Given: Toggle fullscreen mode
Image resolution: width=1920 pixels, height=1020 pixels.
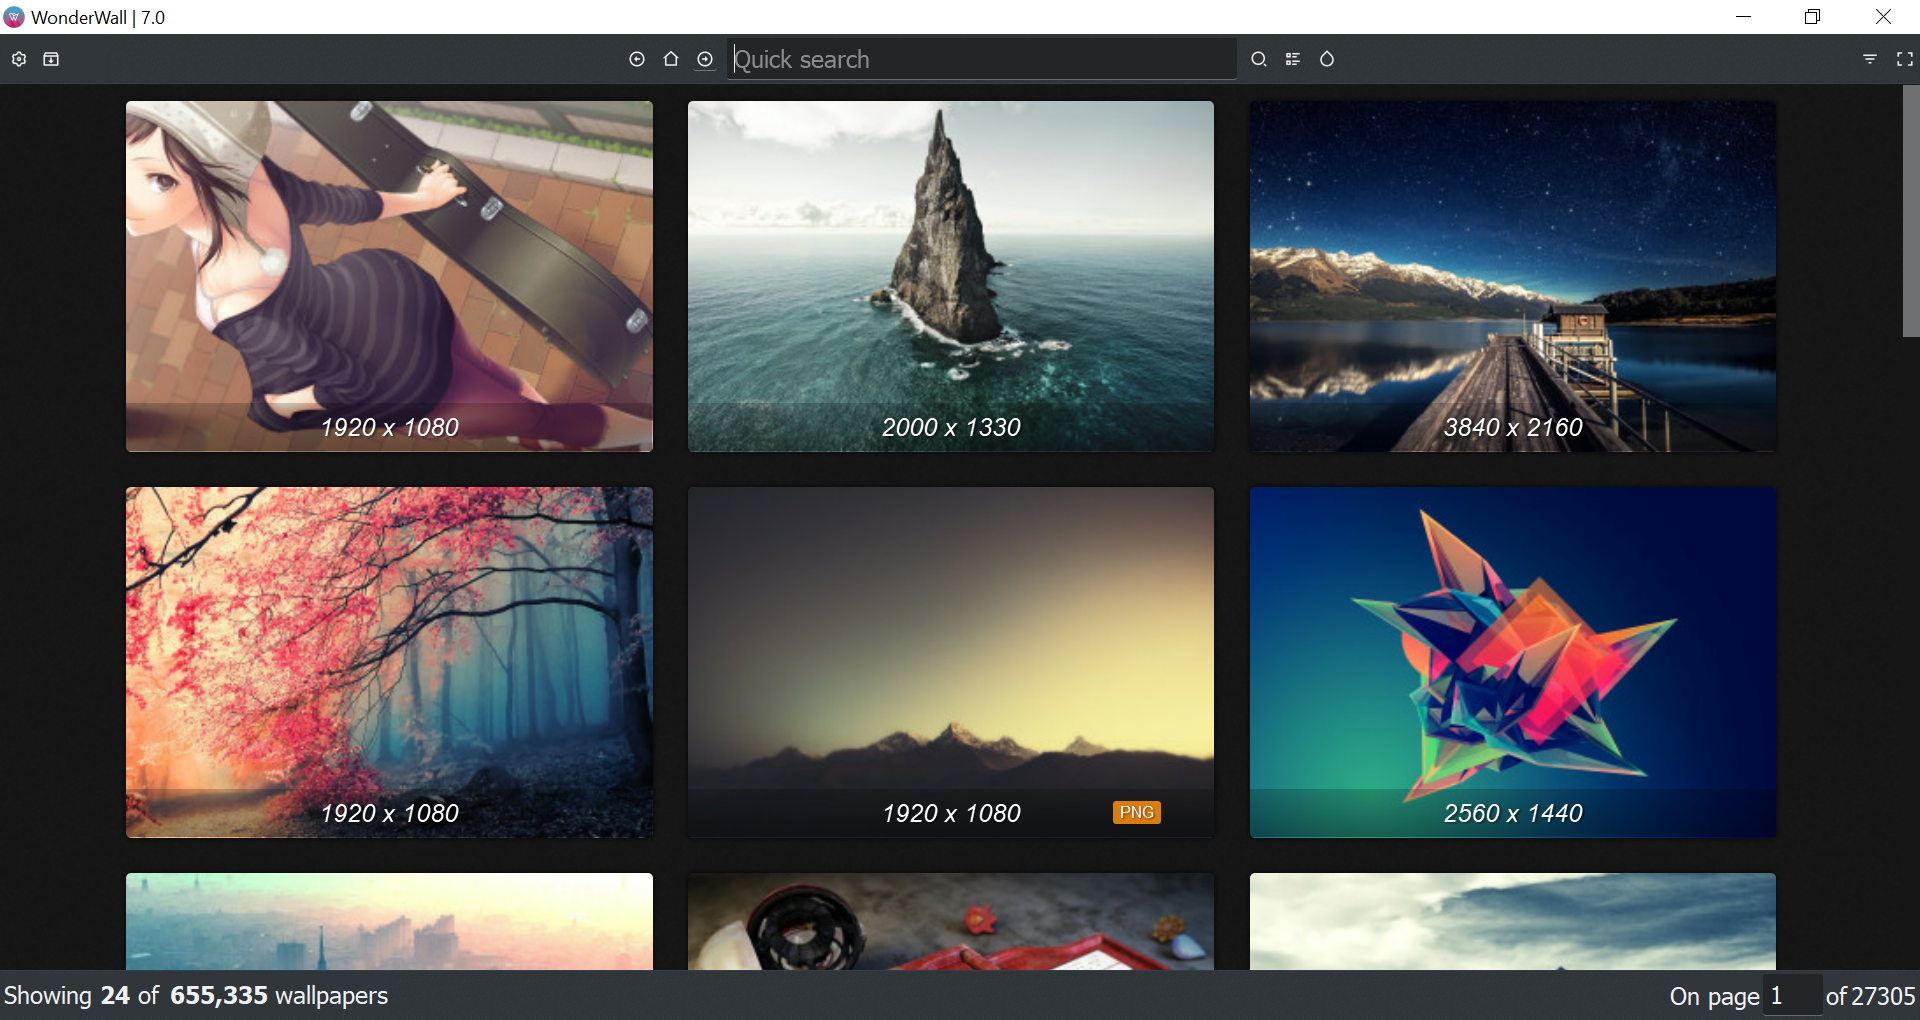Looking at the screenshot, I should pos(1905,59).
